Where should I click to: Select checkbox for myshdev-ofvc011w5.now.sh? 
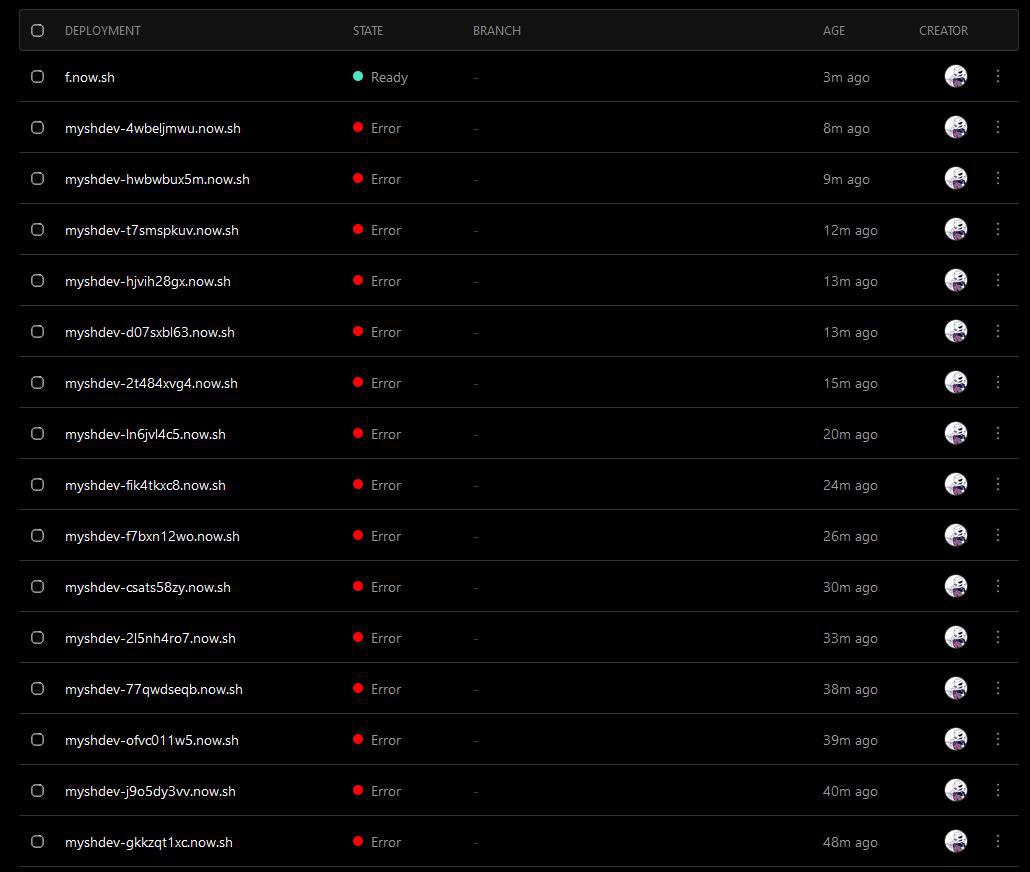pyautogui.click(x=37, y=740)
